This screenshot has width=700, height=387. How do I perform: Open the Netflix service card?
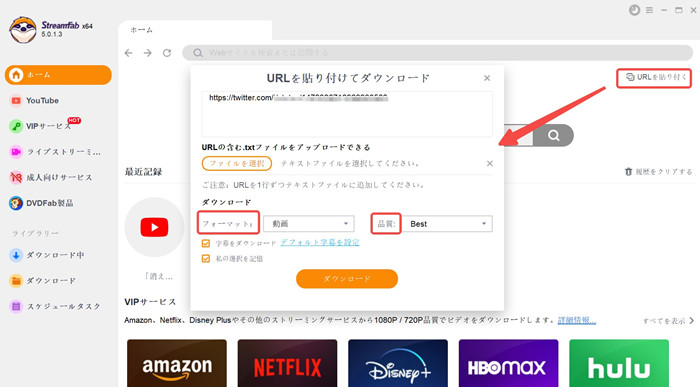[x=288, y=363]
